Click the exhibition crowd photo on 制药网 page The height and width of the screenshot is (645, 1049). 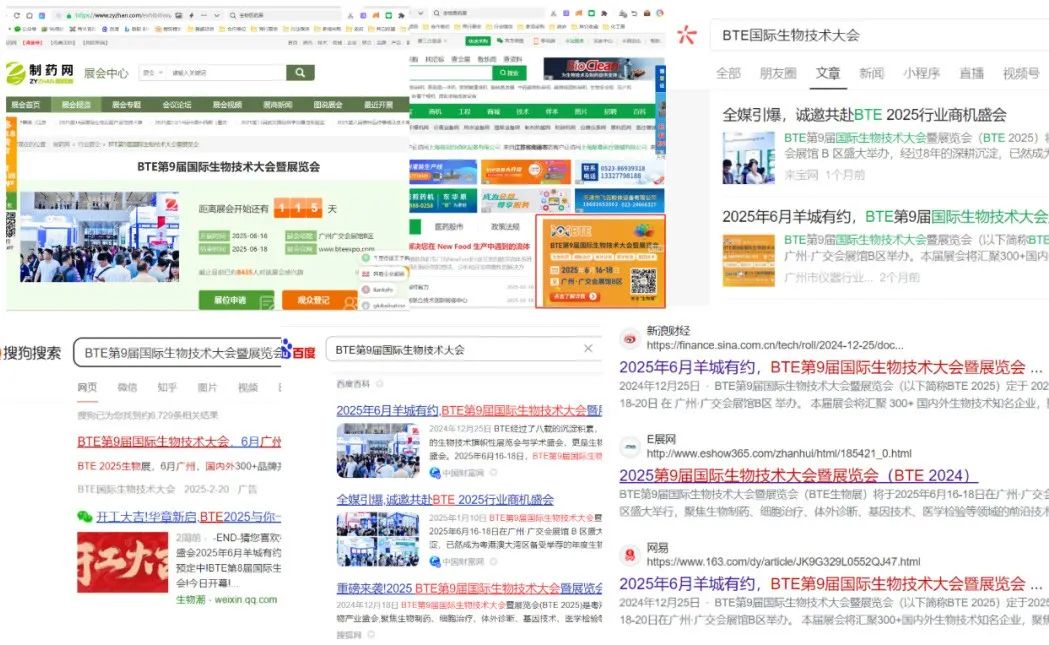(x=99, y=236)
